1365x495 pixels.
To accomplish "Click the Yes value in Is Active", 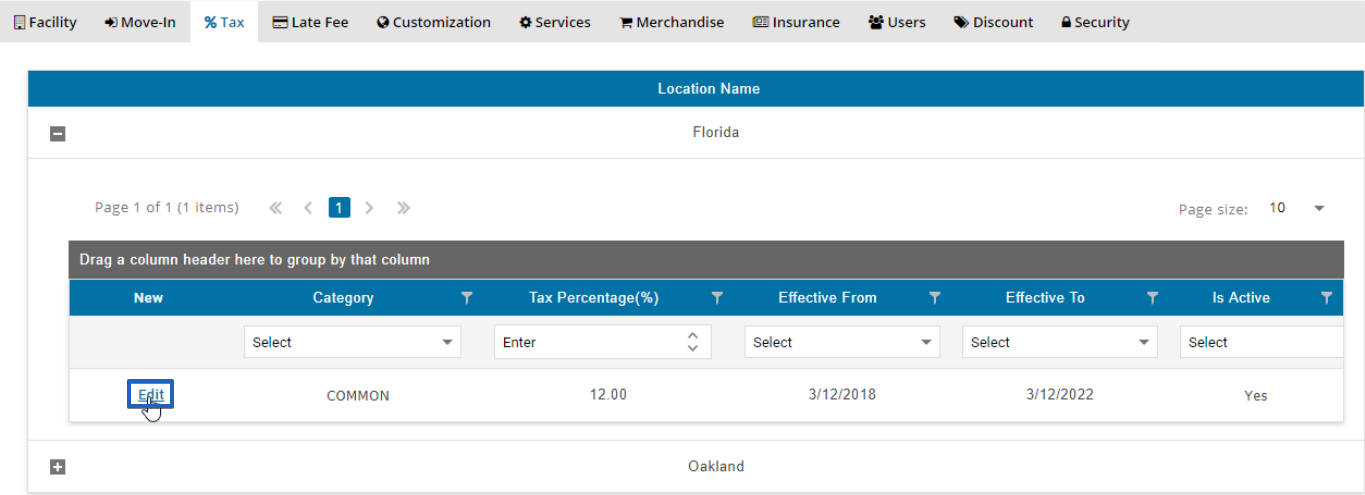I will (x=1256, y=396).
